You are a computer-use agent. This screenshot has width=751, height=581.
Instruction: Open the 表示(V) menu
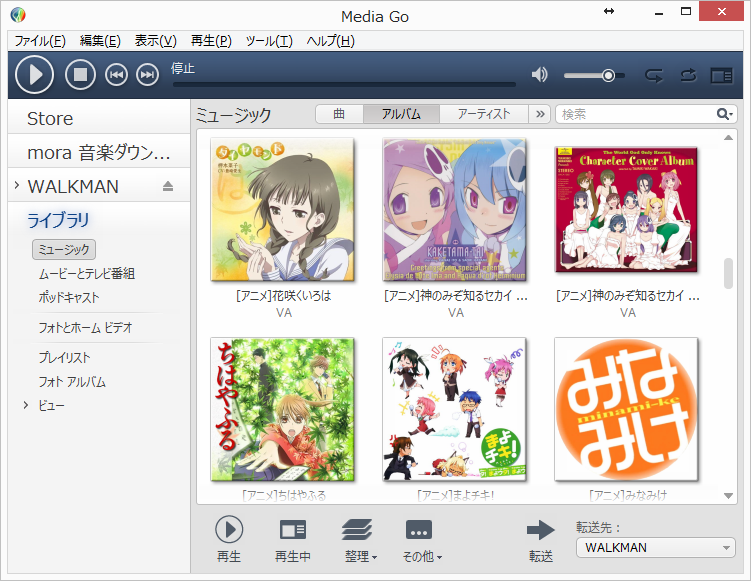[x=155, y=41]
